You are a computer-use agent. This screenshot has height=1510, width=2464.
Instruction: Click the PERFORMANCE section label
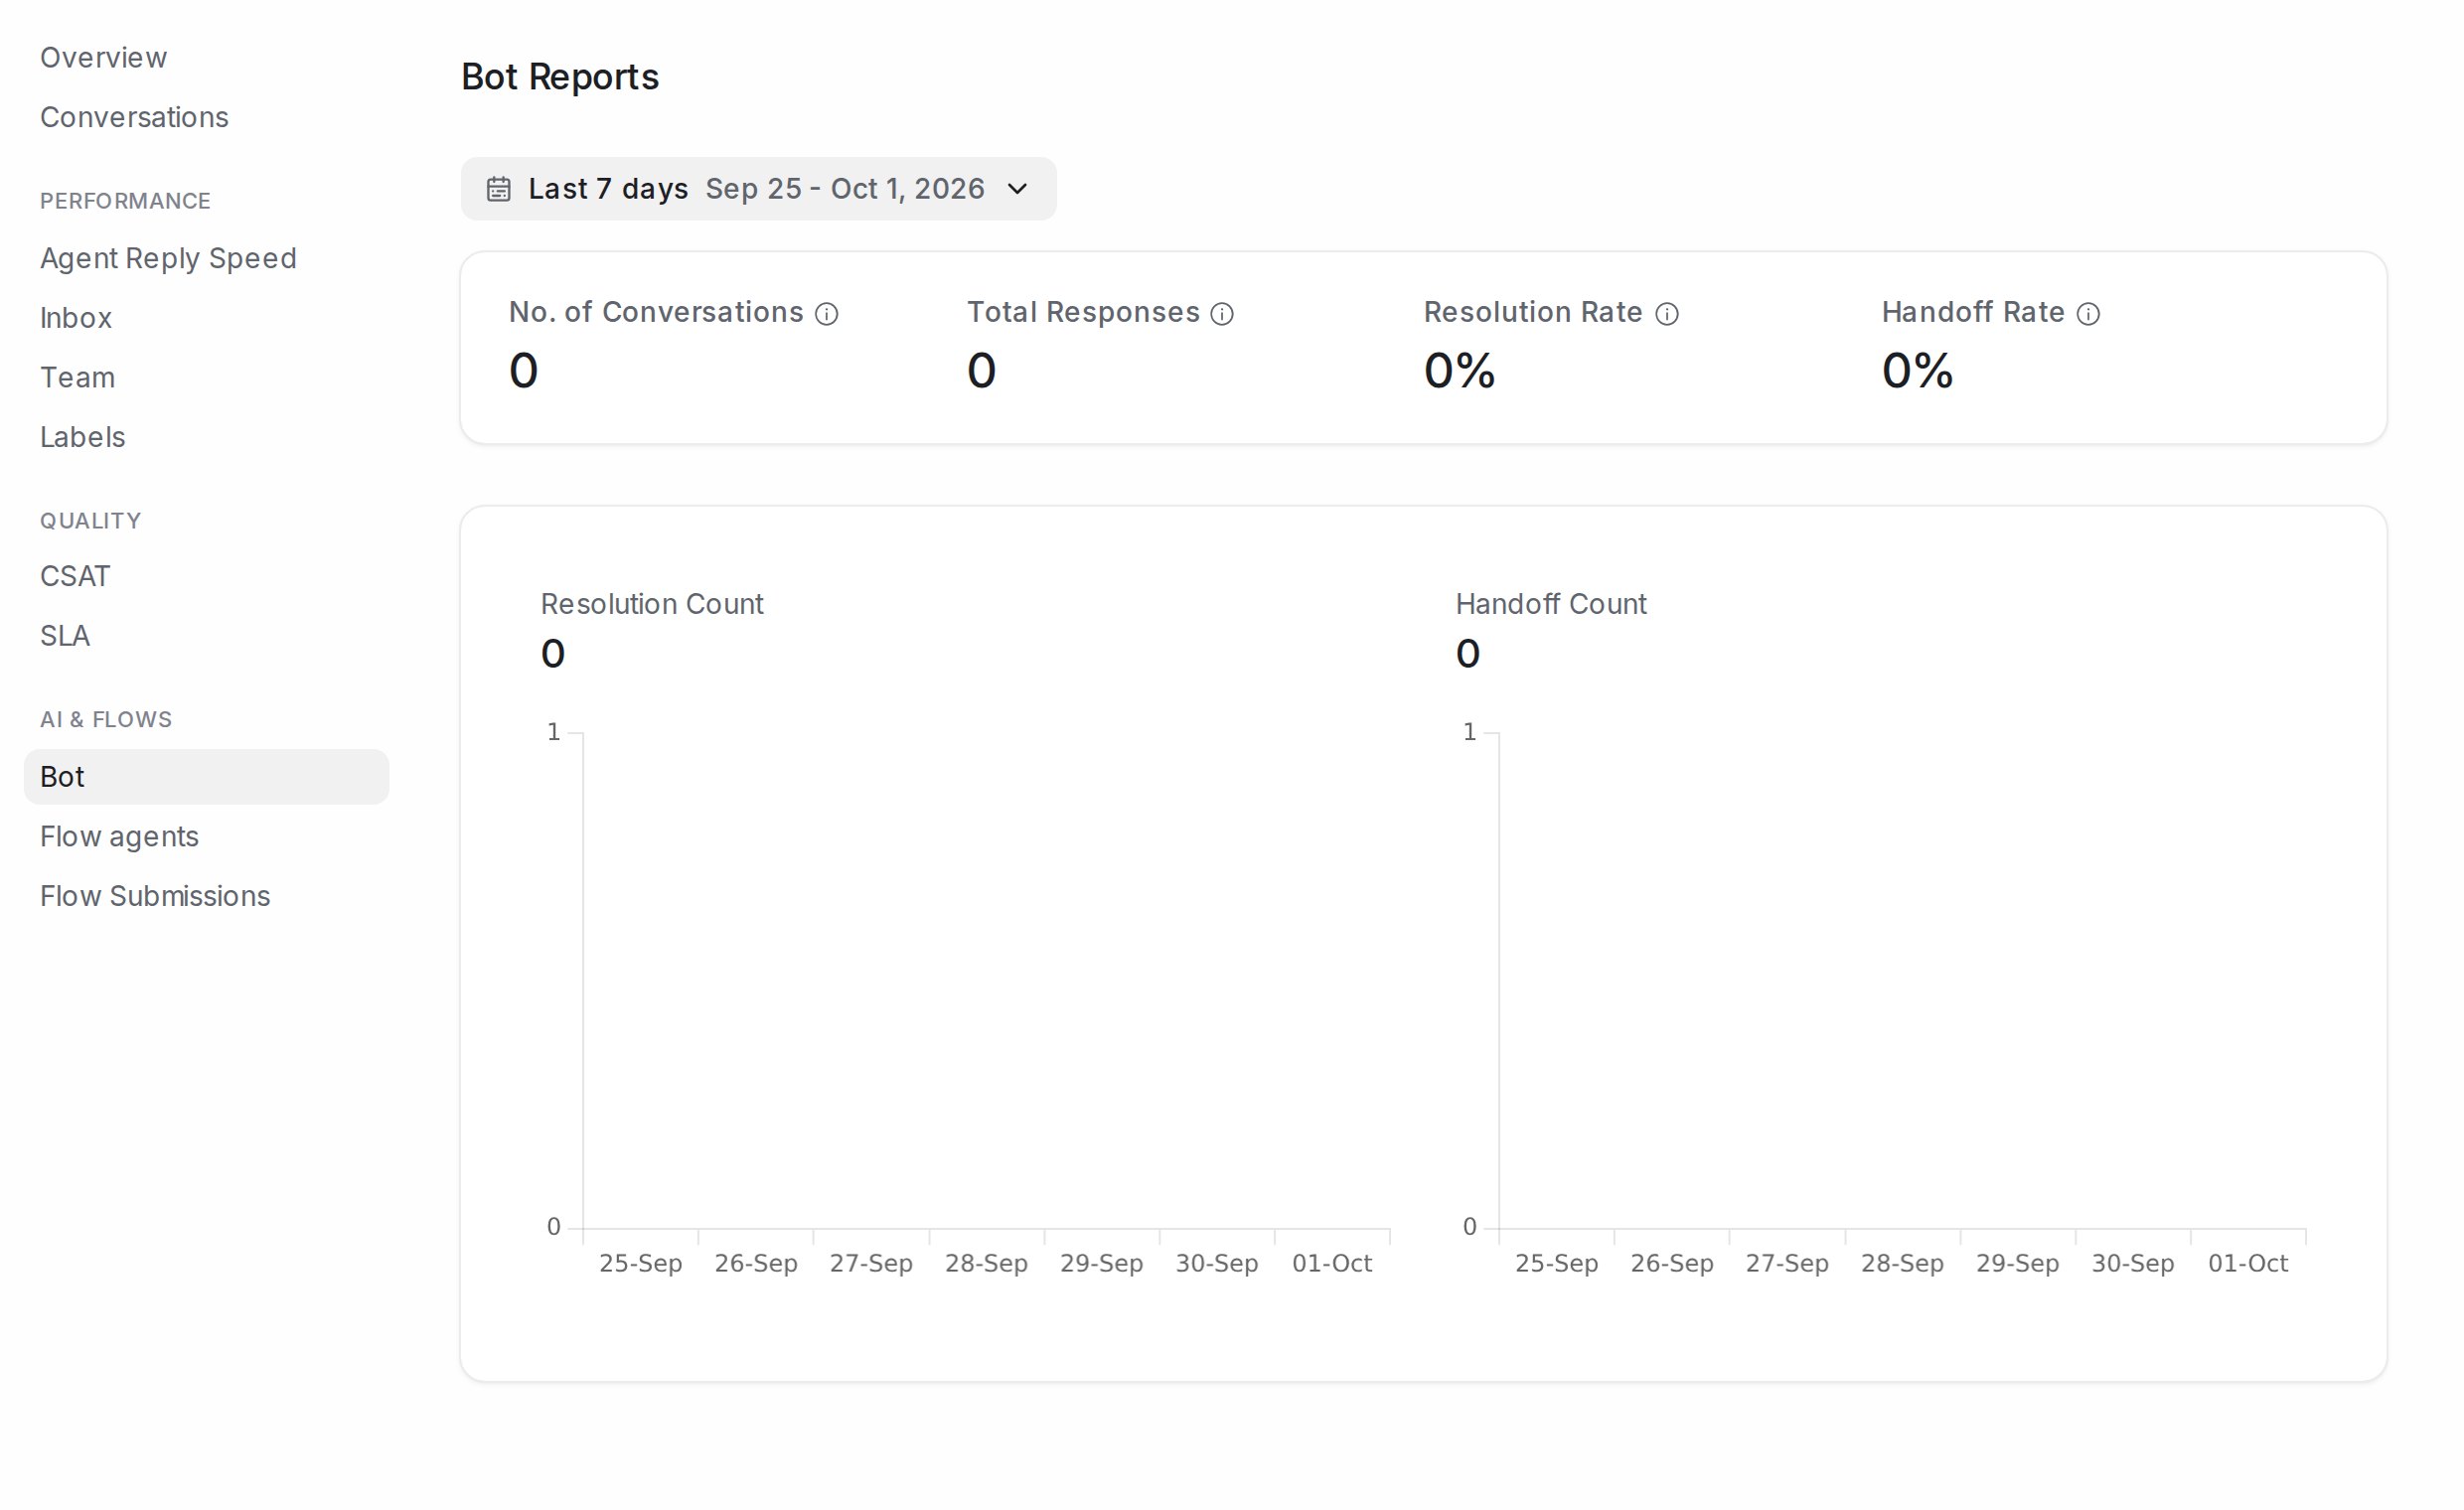125,201
